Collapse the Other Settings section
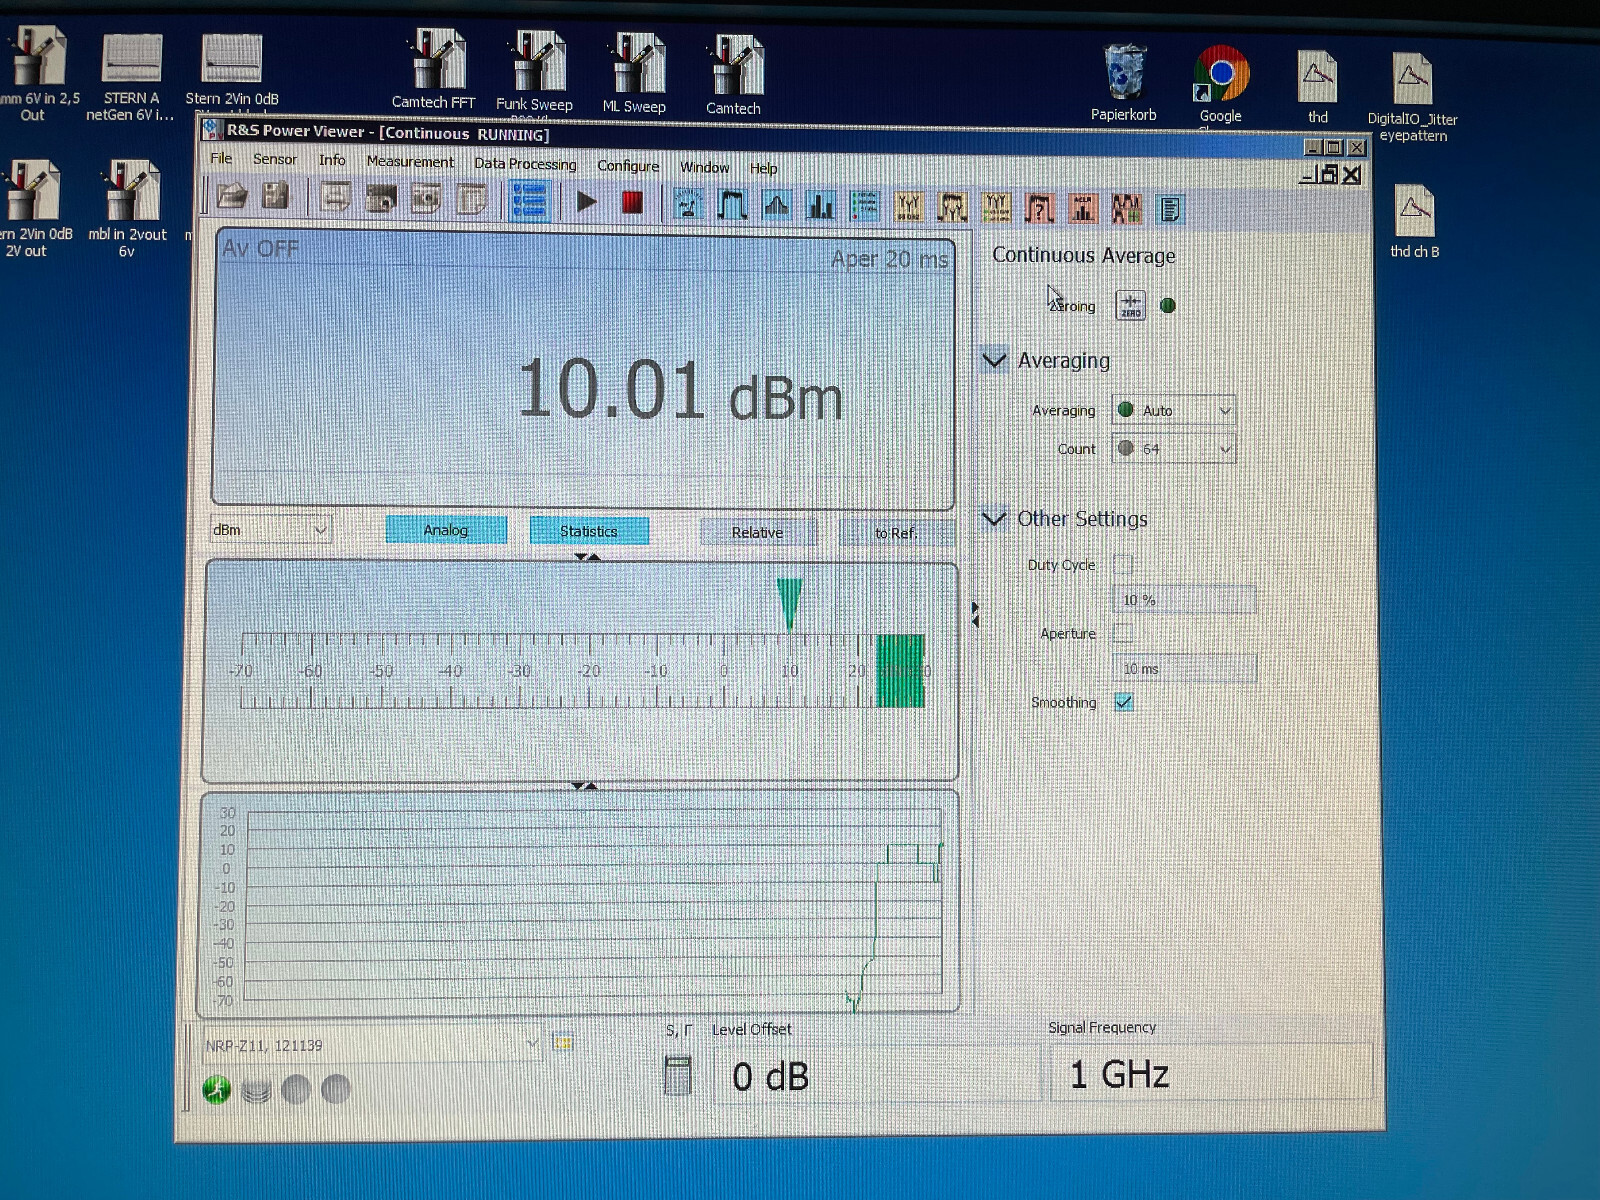1600x1200 pixels. click(x=994, y=518)
